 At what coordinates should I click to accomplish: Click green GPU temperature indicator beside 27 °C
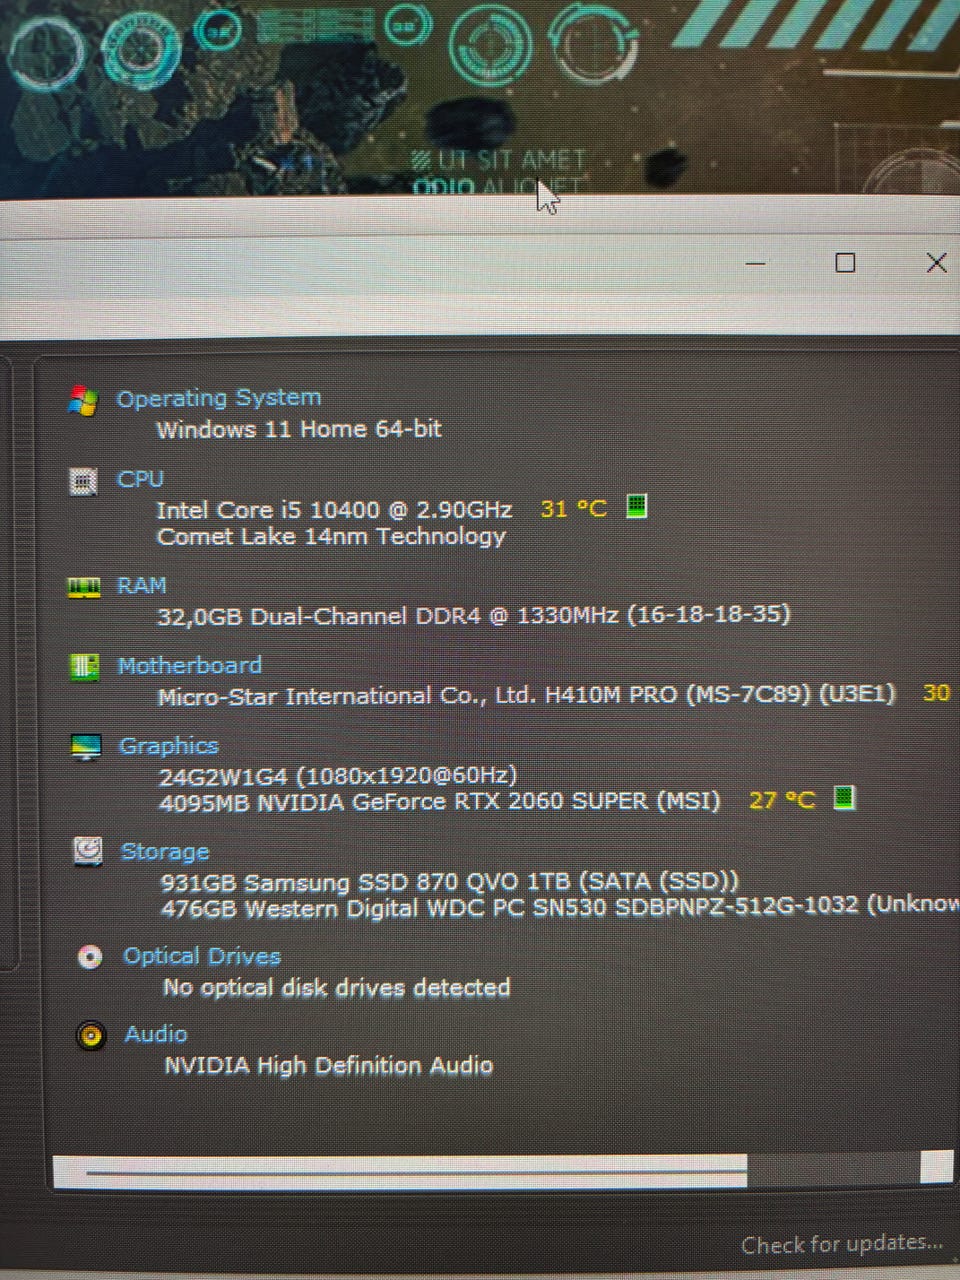[x=844, y=798]
